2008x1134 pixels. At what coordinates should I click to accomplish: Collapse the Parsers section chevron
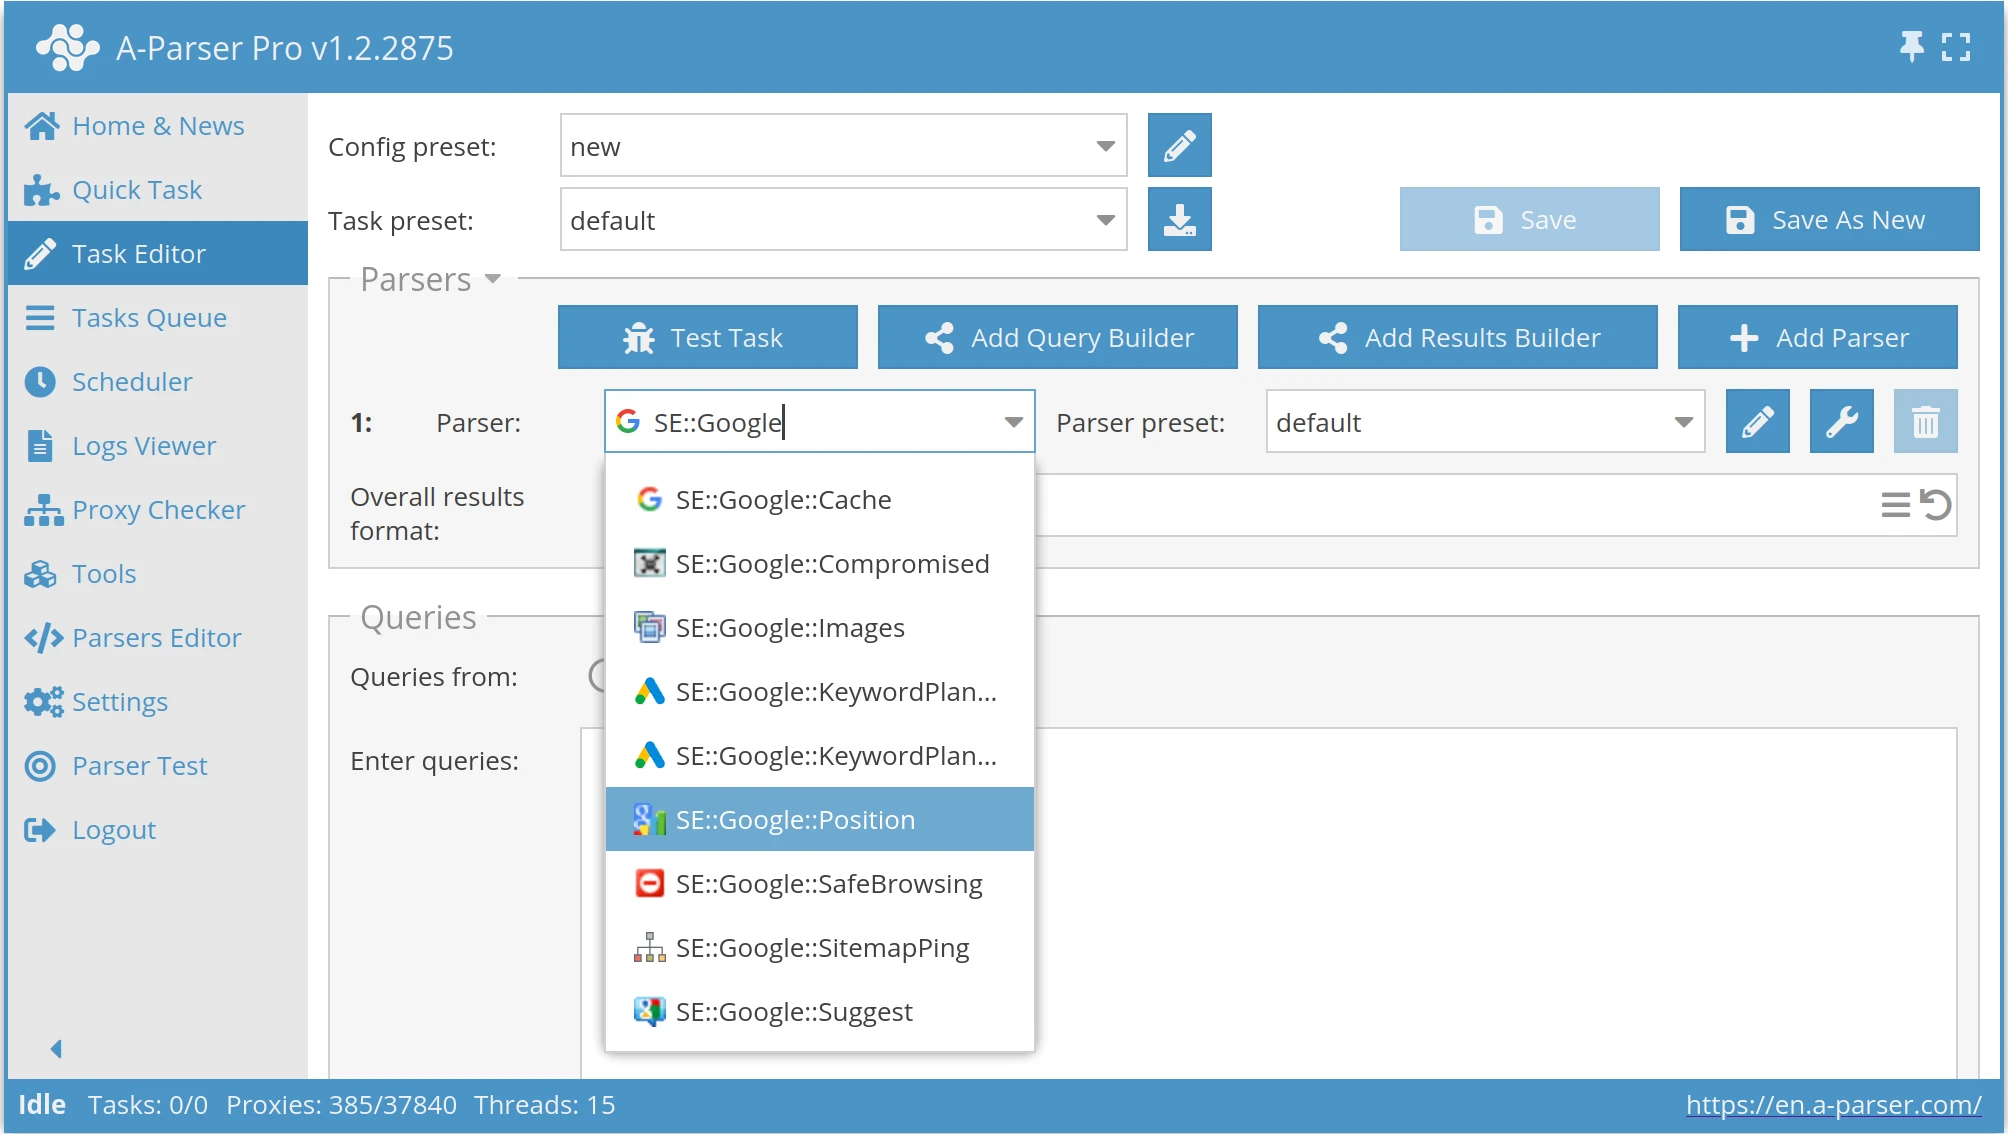pyautogui.click(x=492, y=280)
